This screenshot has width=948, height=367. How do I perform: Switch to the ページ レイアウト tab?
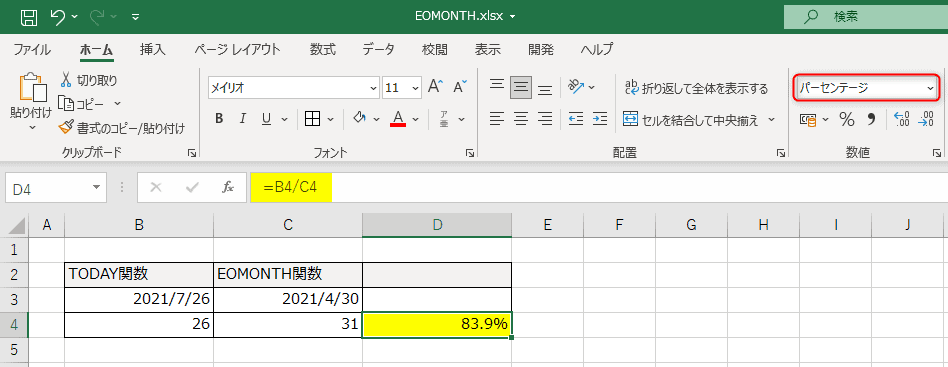pos(237,50)
